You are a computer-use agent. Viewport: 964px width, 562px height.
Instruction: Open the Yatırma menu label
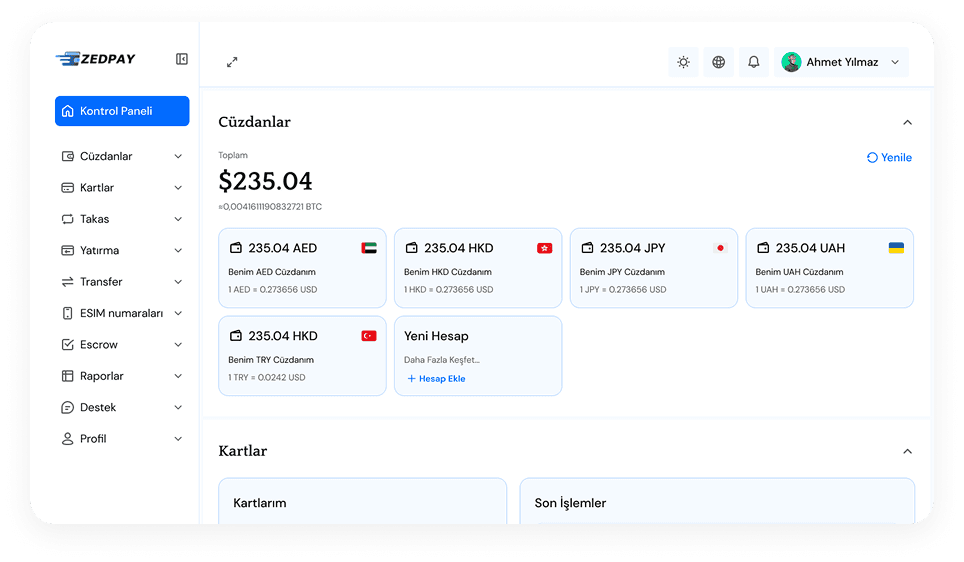(100, 250)
